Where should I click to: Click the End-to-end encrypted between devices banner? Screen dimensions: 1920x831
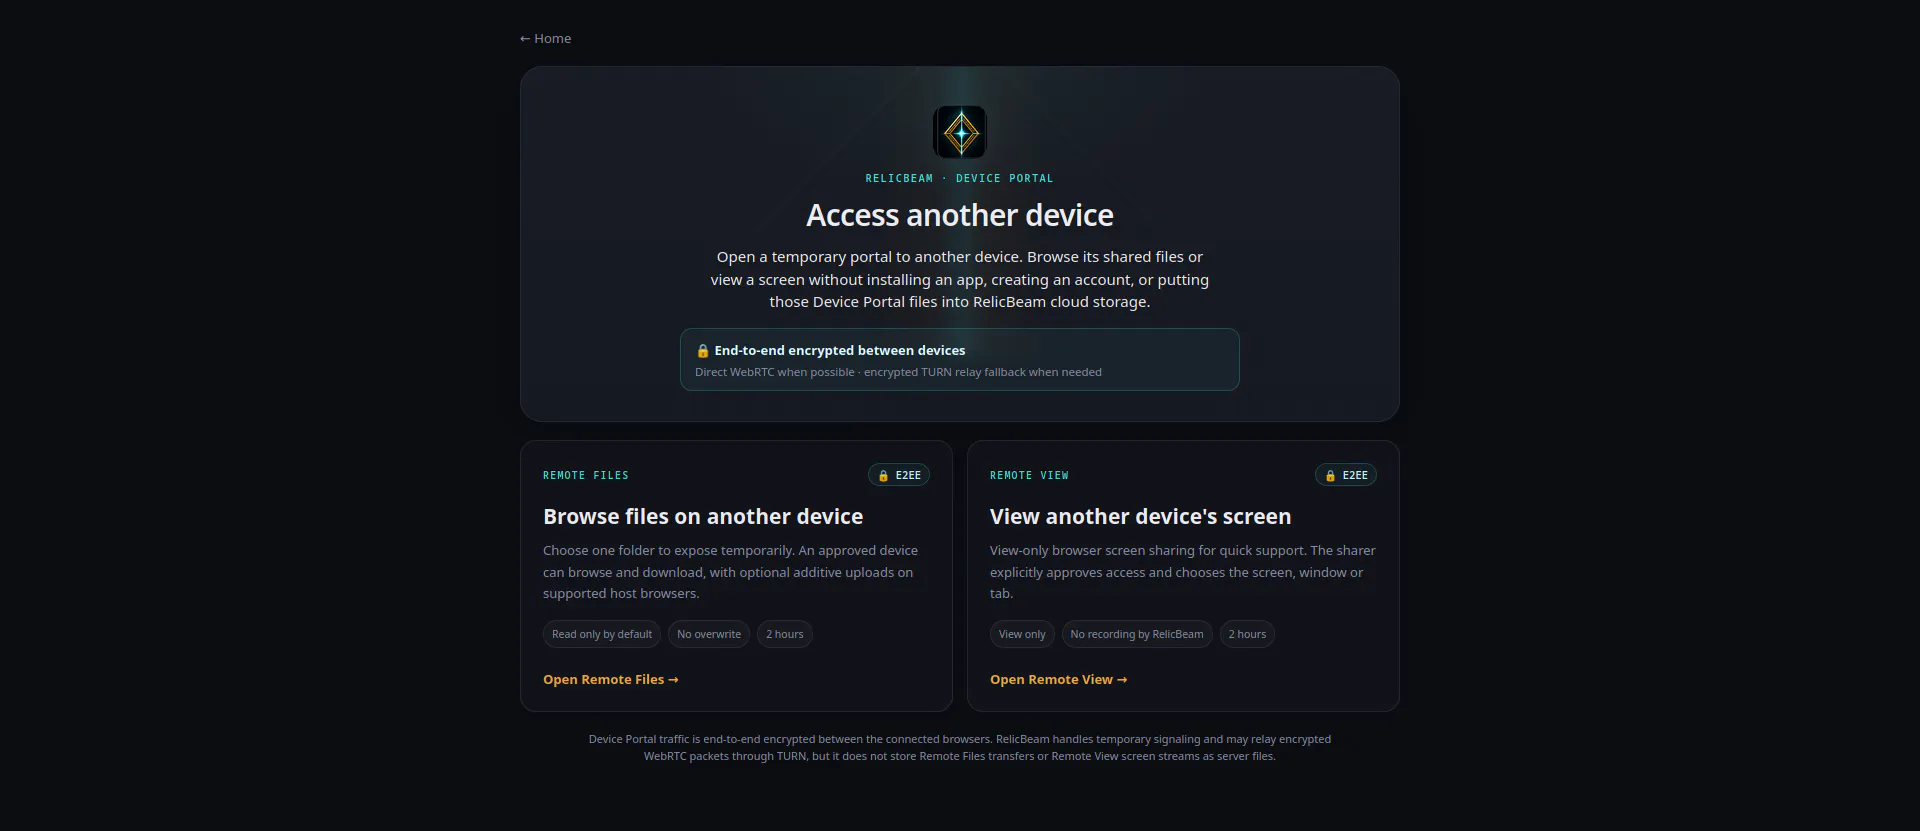click(x=960, y=359)
